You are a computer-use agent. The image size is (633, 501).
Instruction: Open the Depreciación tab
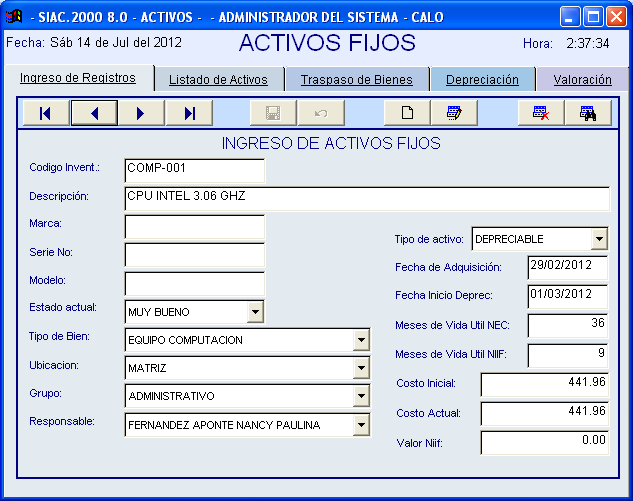click(x=482, y=80)
